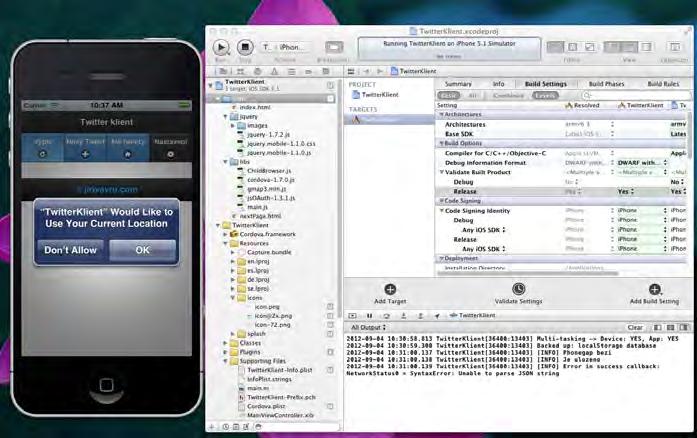Collapse the Architectures settings section
Screen dimensions: 697x438
[442, 115]
